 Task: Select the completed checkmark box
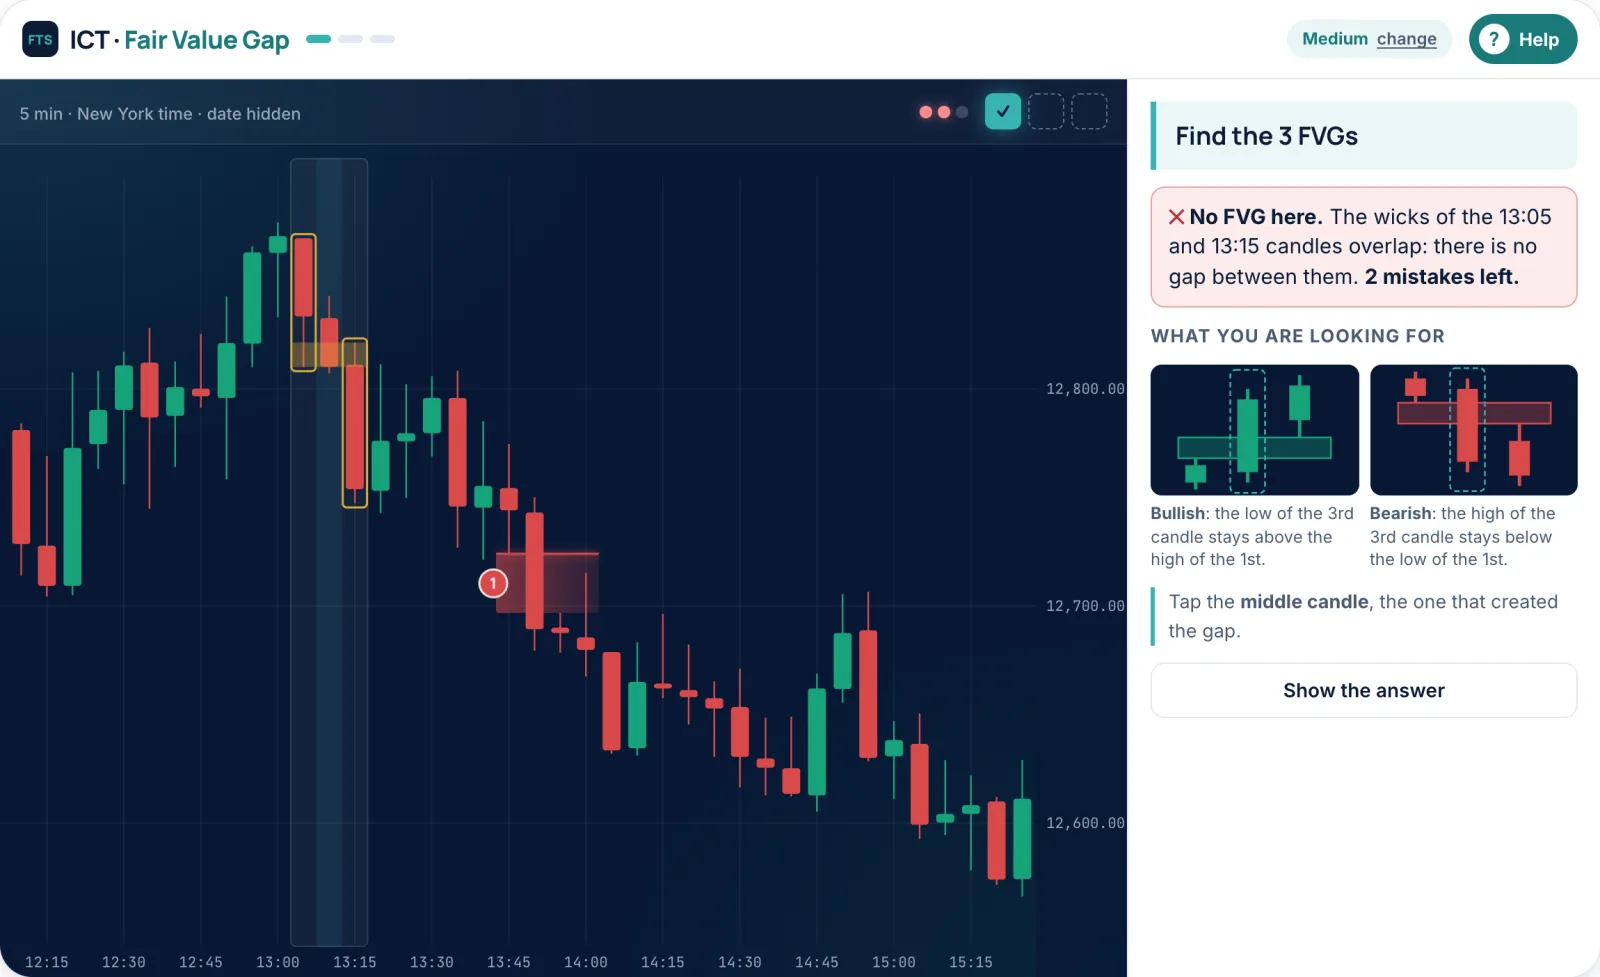point(1003,111)
